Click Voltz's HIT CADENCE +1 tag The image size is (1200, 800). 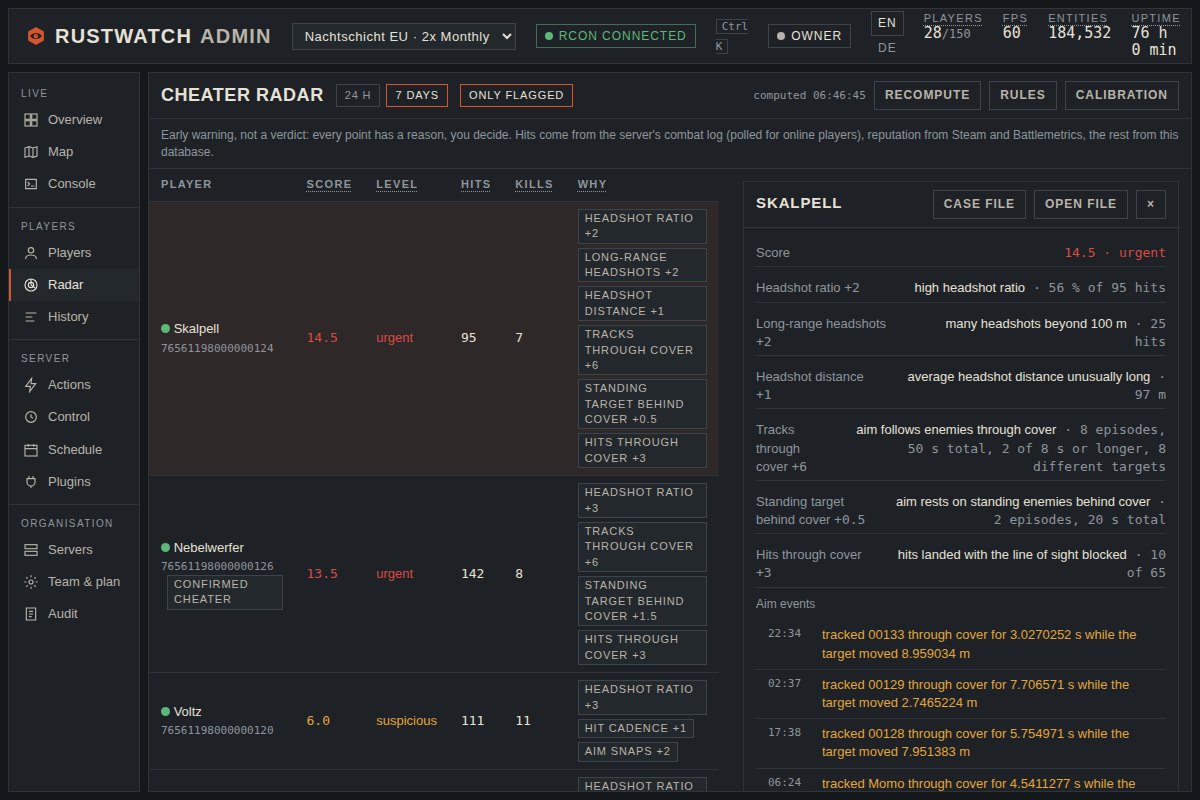pyautogui.click(x=636, y=728)
